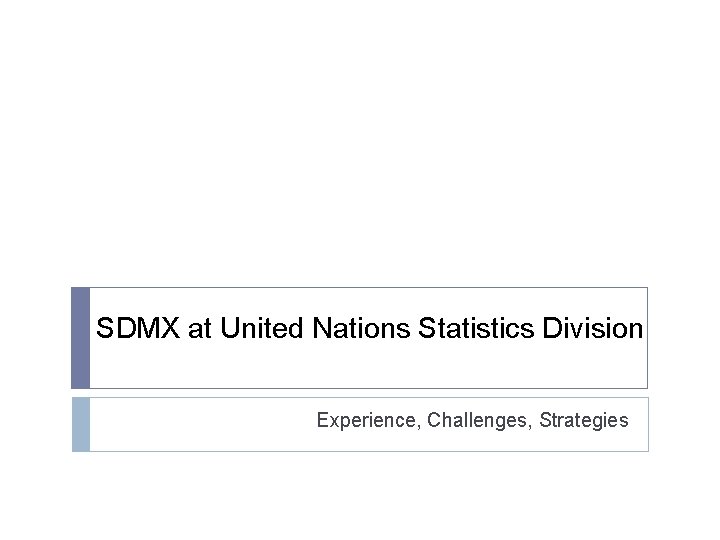Select the dark slate-blue bar beside the title

[x=80, y=338]
